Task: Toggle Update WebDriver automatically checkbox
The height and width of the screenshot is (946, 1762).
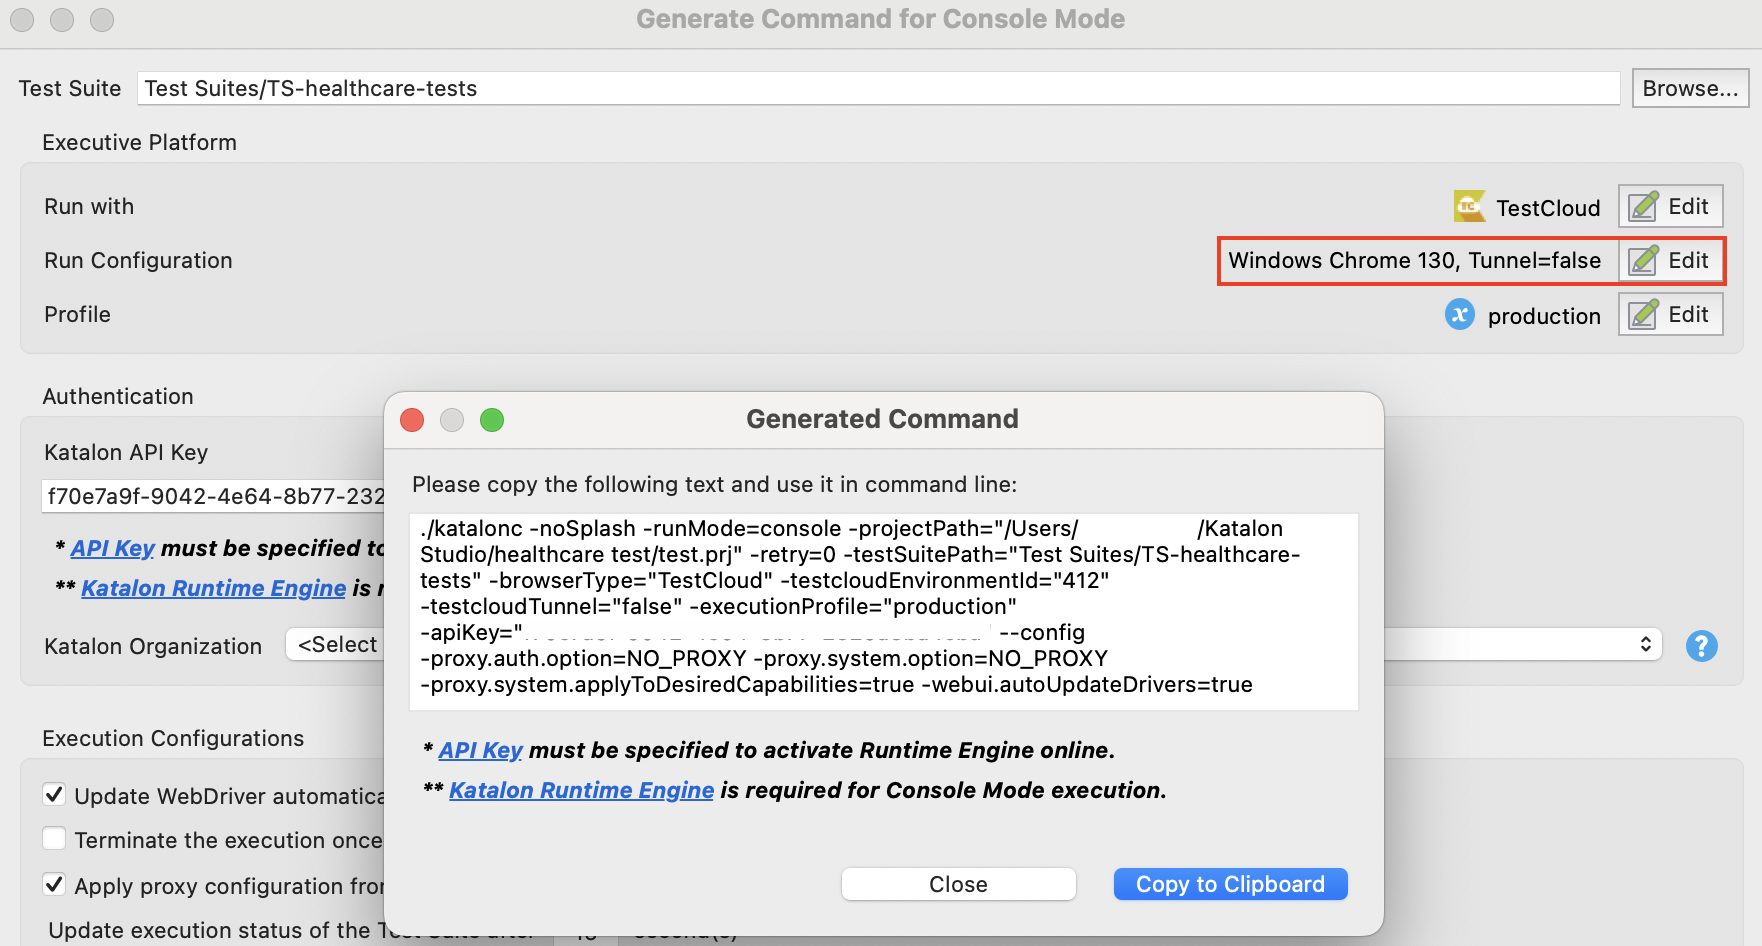Action: (55, 795)
